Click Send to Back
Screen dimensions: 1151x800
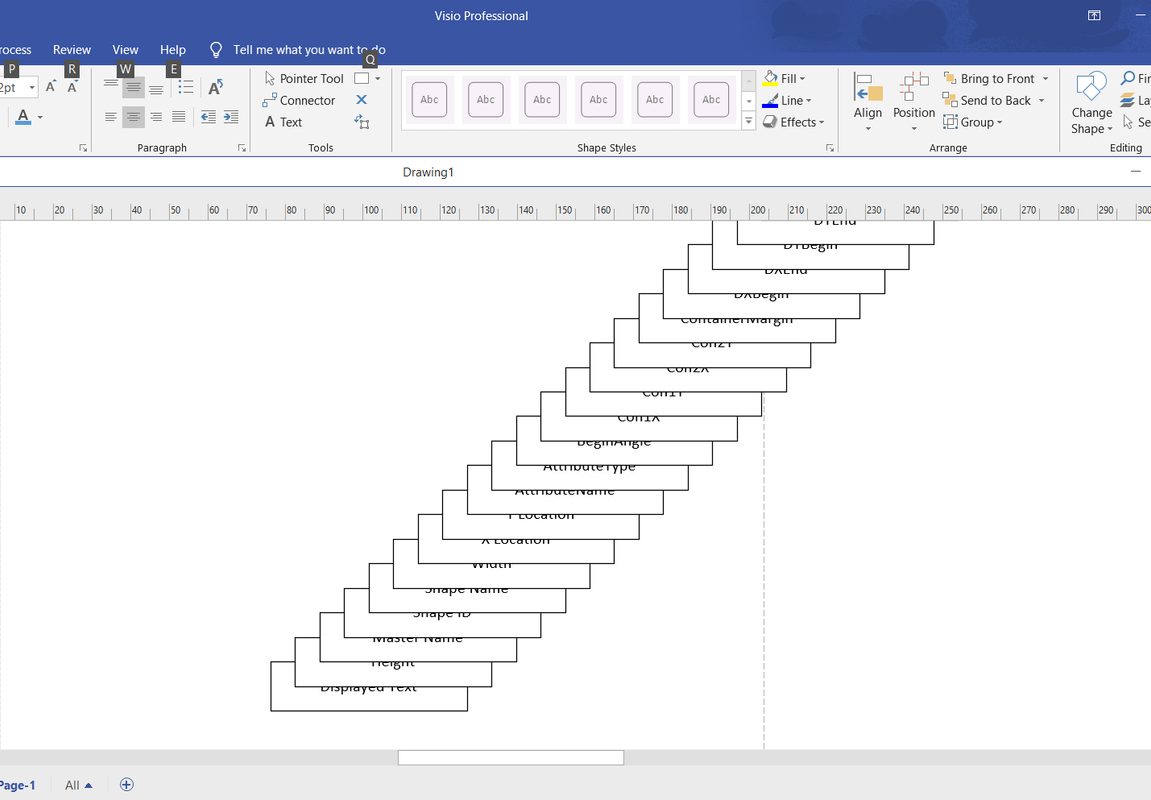(988, 101)
